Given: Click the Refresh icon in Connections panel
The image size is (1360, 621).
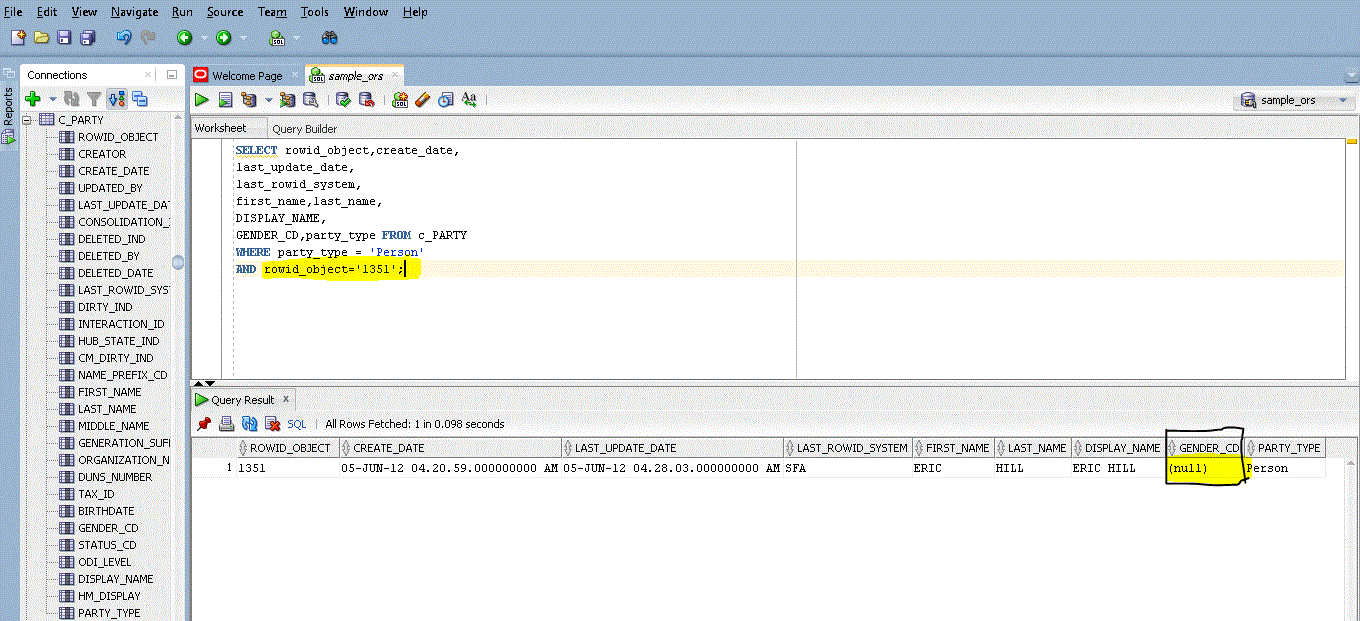Looking at the screenshot, I should (72, 98).
